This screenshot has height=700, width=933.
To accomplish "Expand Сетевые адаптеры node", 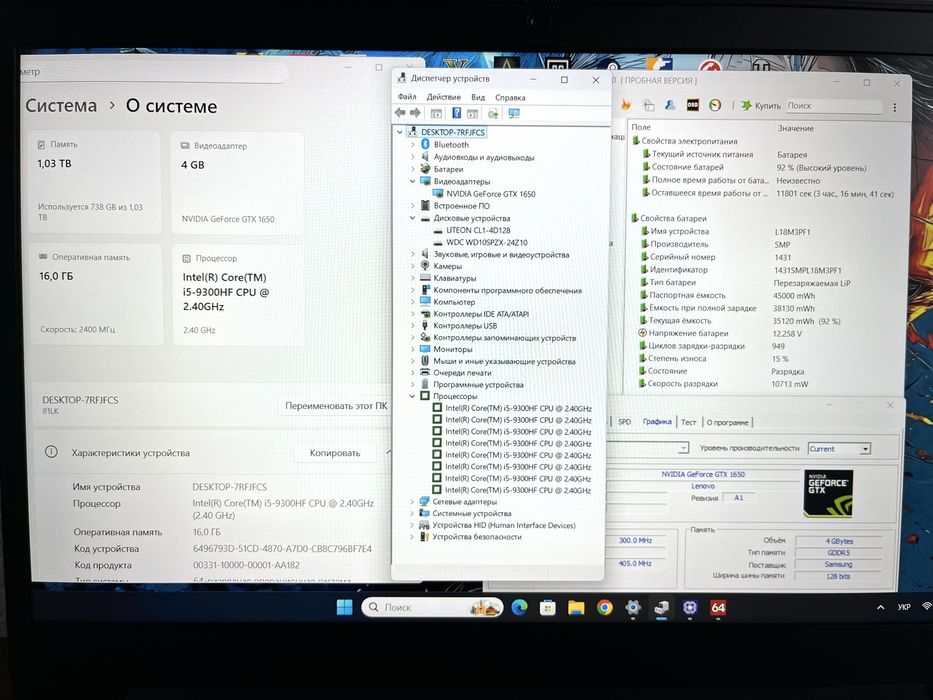I will 412,502.
